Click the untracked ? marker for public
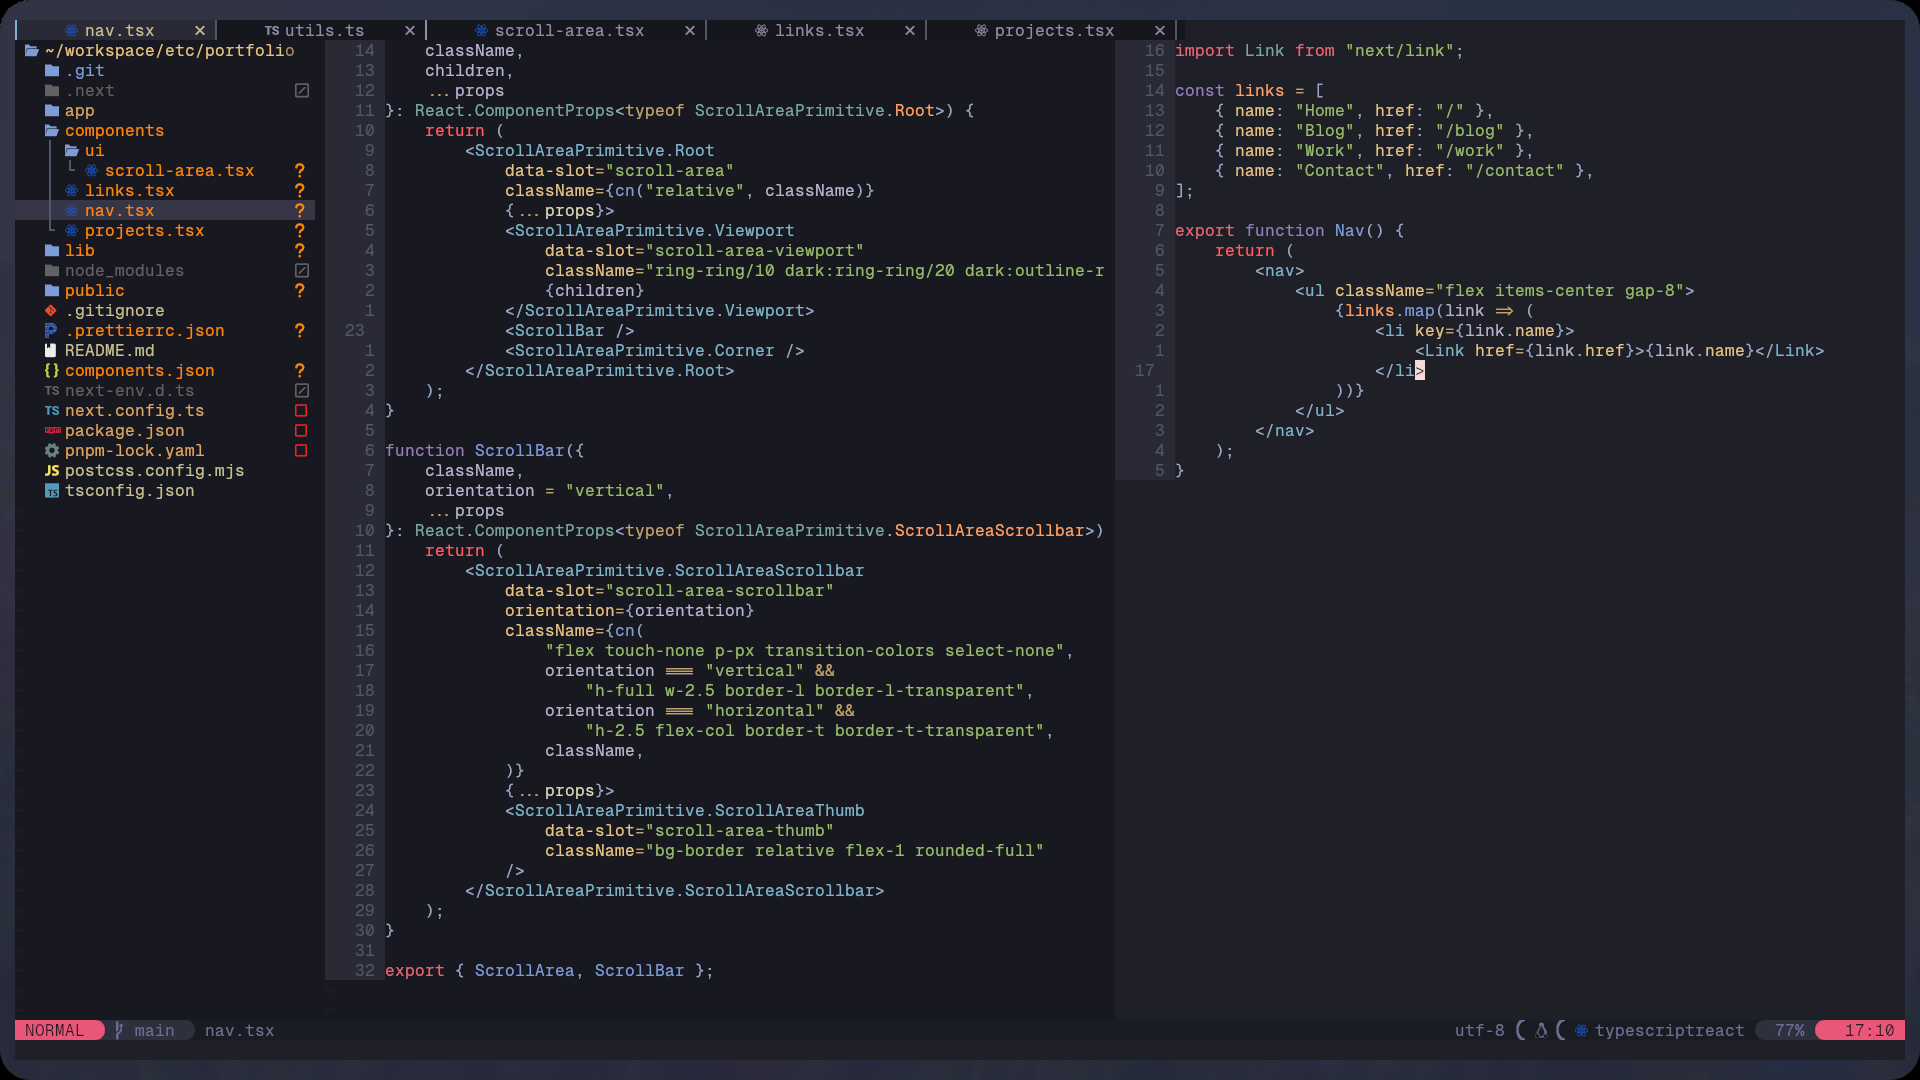 point(300,291)
